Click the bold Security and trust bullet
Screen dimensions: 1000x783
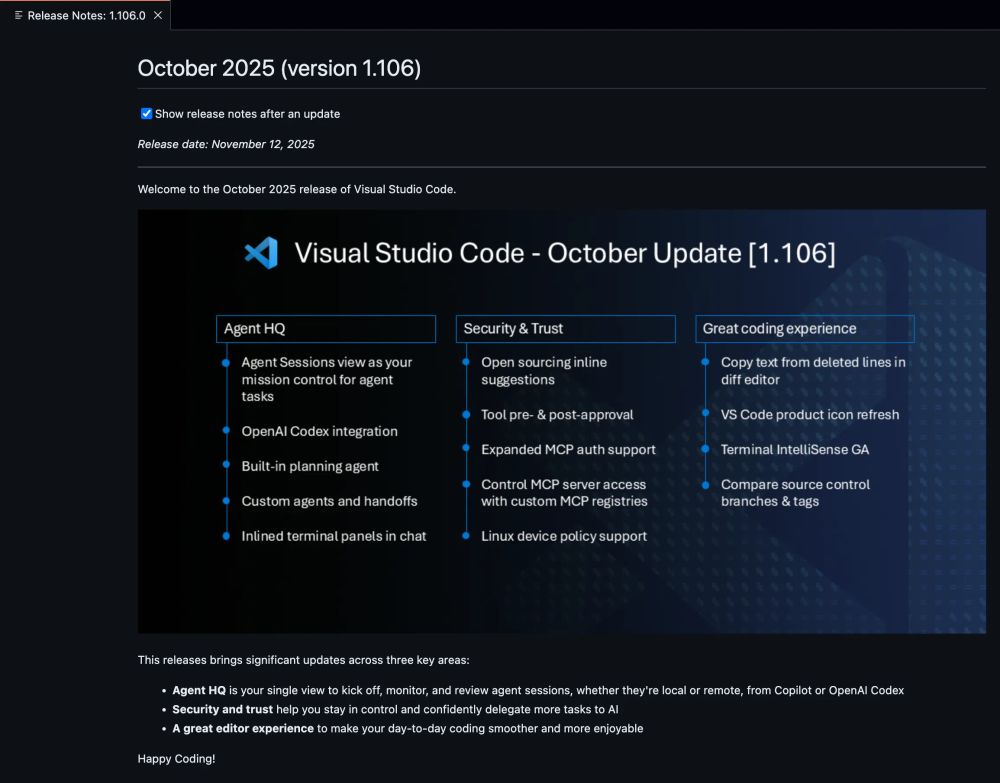click(x=223, y=710)
